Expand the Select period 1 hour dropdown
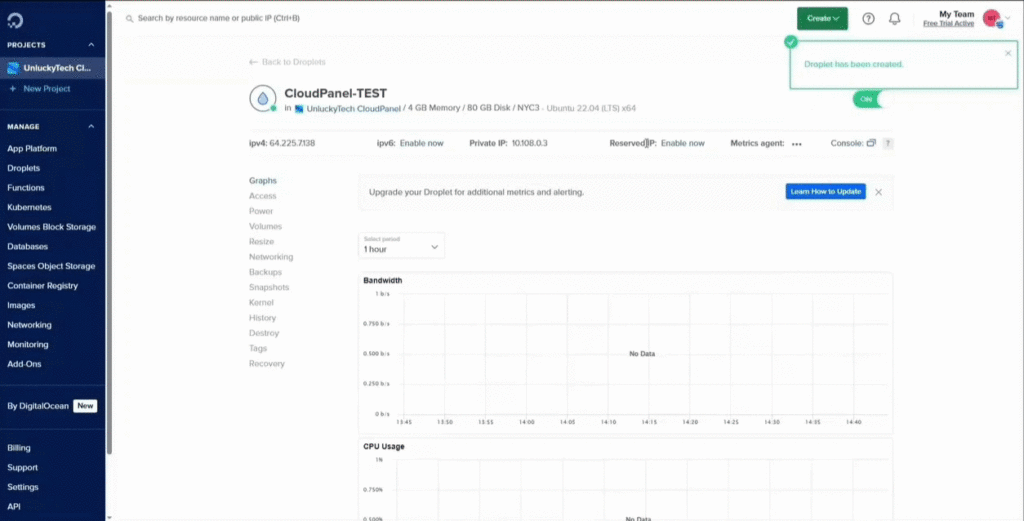 (401, 245)
